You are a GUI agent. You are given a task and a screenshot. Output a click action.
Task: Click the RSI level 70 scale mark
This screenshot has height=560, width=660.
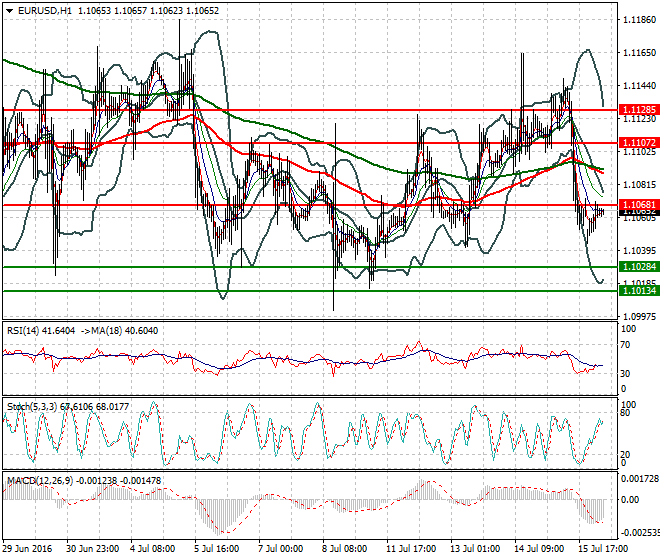[x=627, y=346]
